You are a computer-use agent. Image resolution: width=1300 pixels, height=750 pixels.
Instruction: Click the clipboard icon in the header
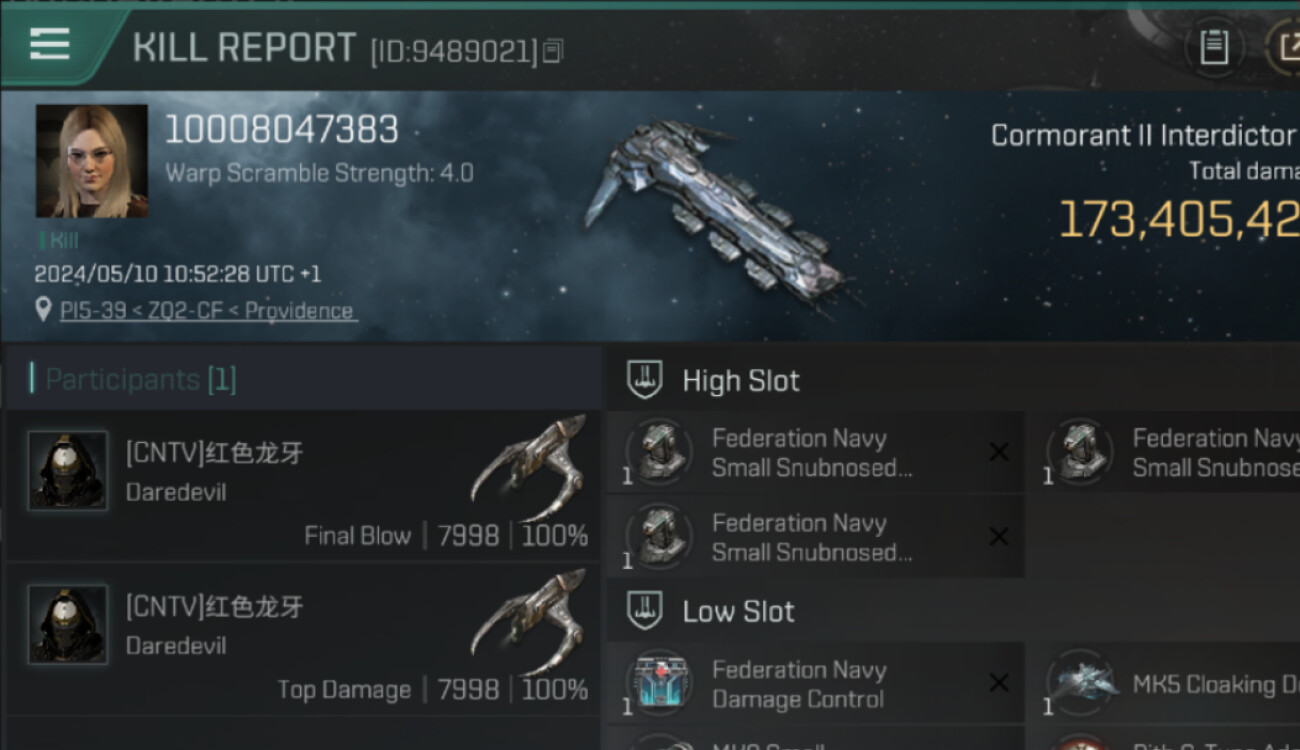1213,47
